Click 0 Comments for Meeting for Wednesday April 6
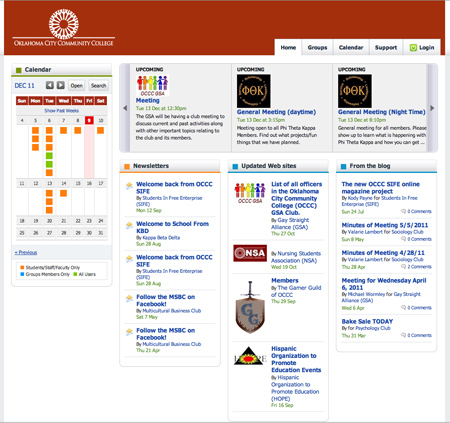This screenshot has width=450, height=423. click(x=419, y=308)
